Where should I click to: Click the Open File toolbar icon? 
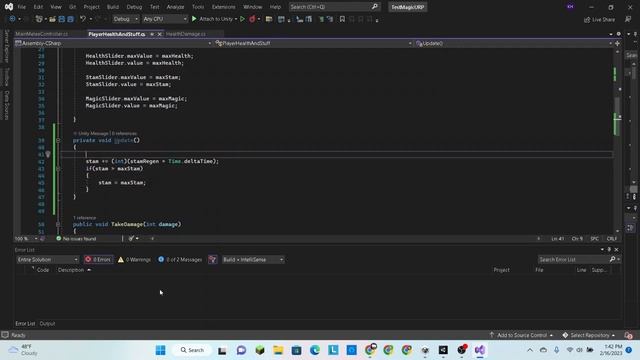[x=52, y=19]
